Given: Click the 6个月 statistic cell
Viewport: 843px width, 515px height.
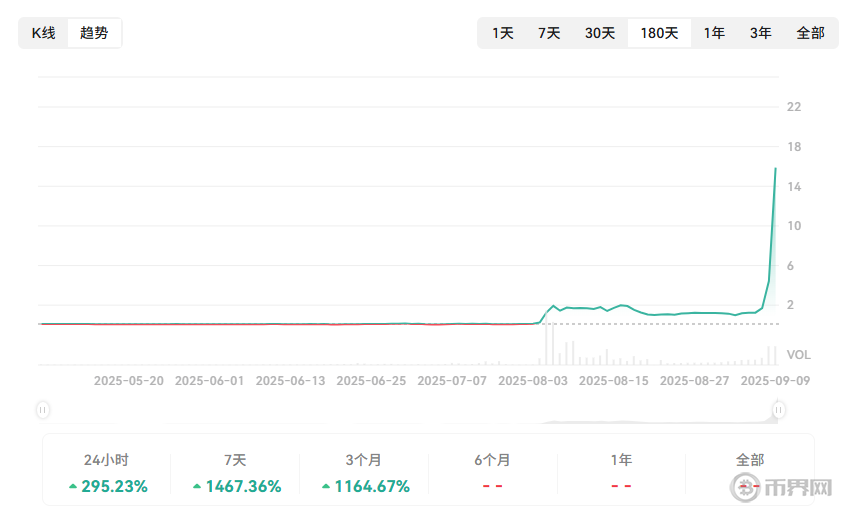Looking at the screenshot, I should pos(492,474).
